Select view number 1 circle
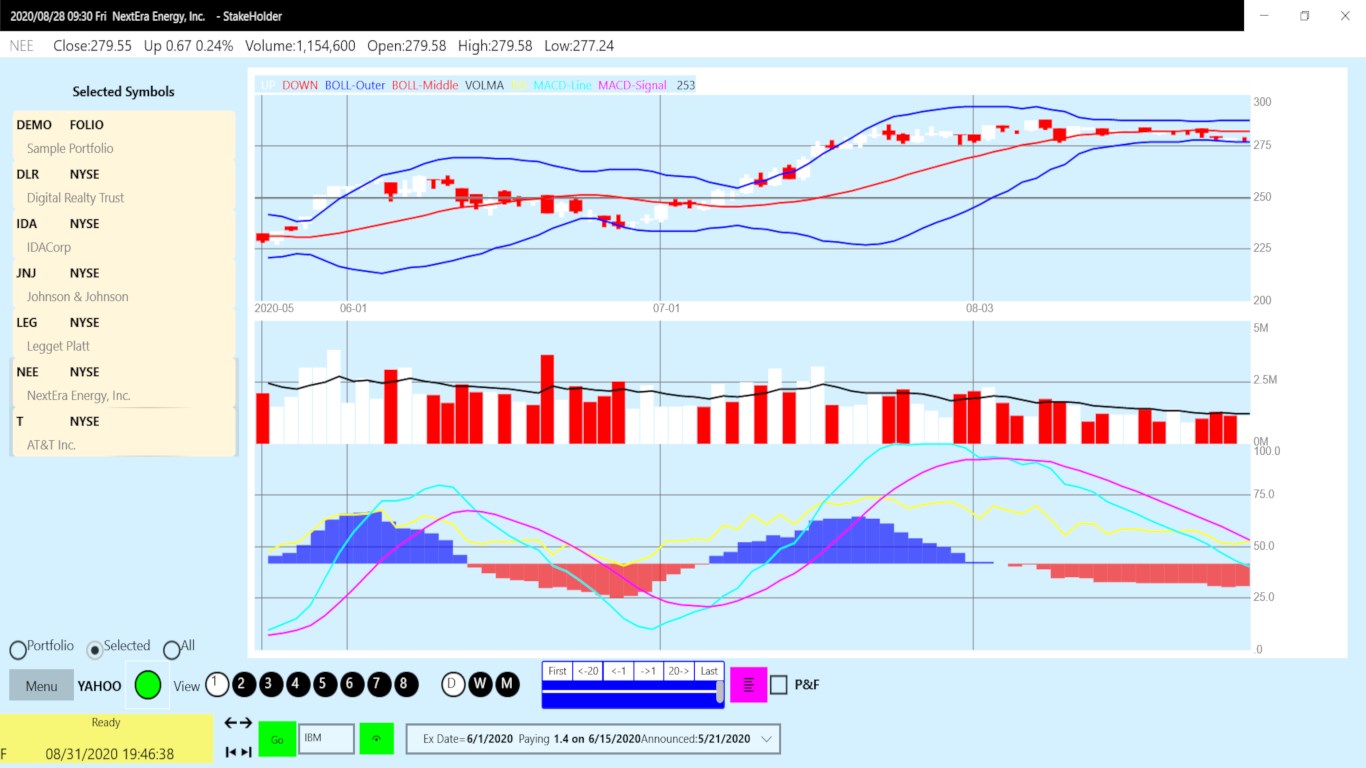The image size is (1366, 768). [217, 684]
